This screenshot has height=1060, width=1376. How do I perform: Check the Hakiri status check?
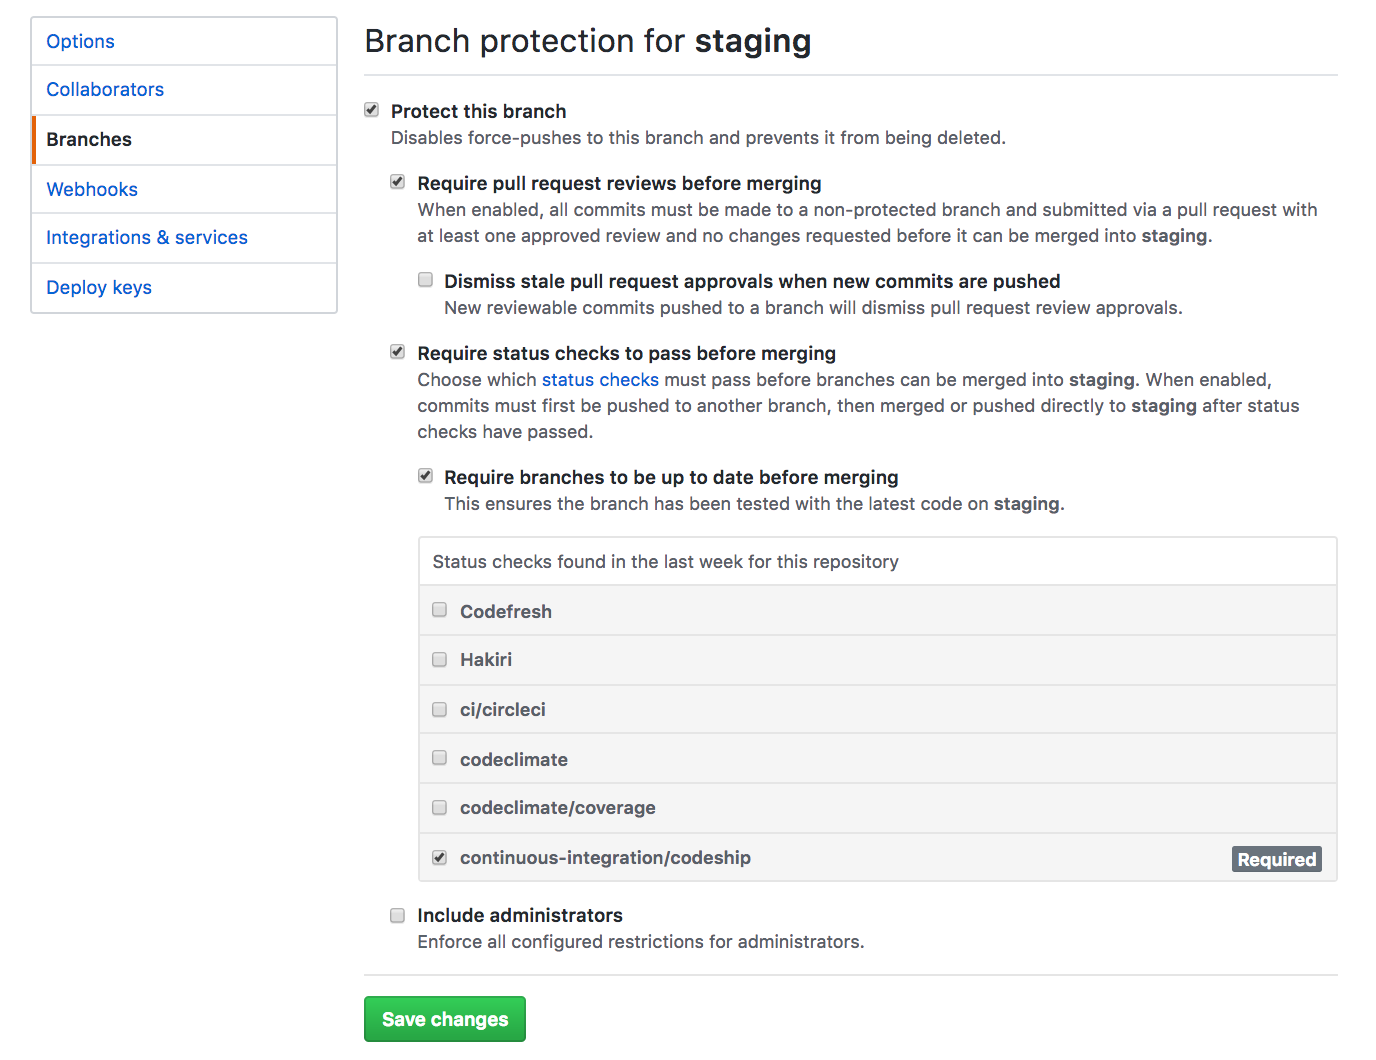click(x=439, y=659)
